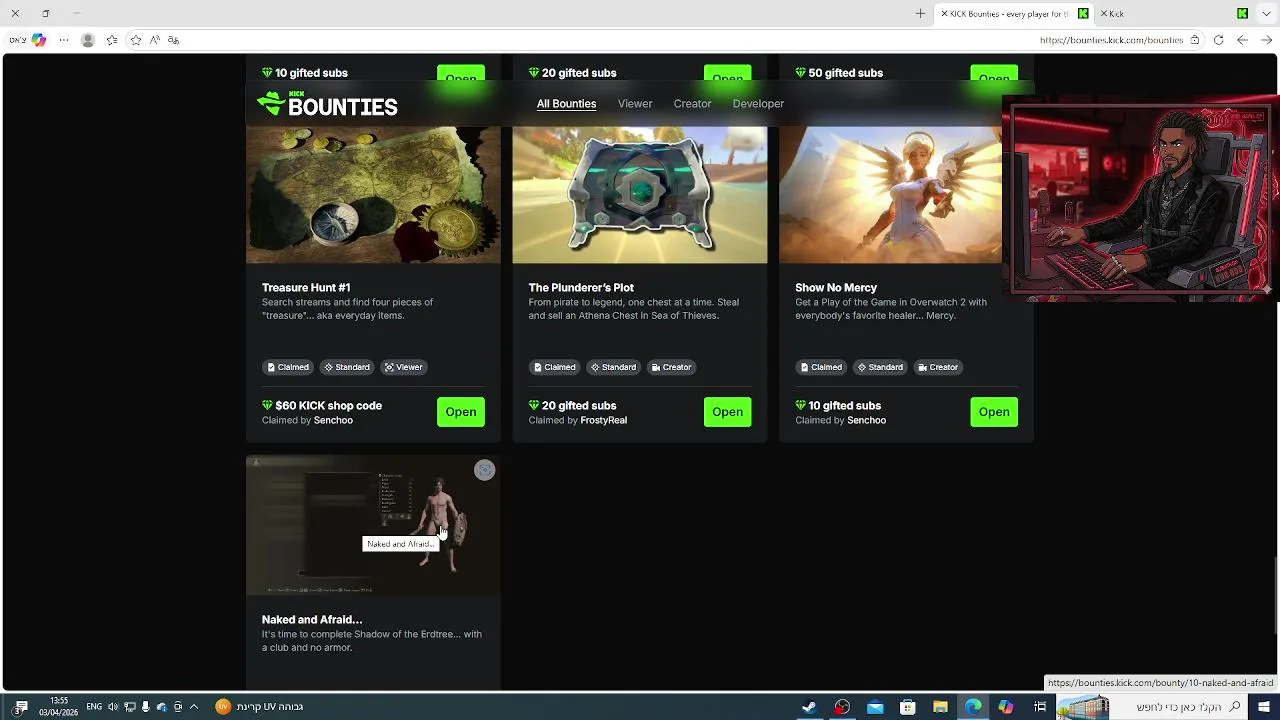The height and width of the screenshot is (720, 1280).
Task: Click the microphone tray icon
Action: pyautogui.click(x=146, y=707)
